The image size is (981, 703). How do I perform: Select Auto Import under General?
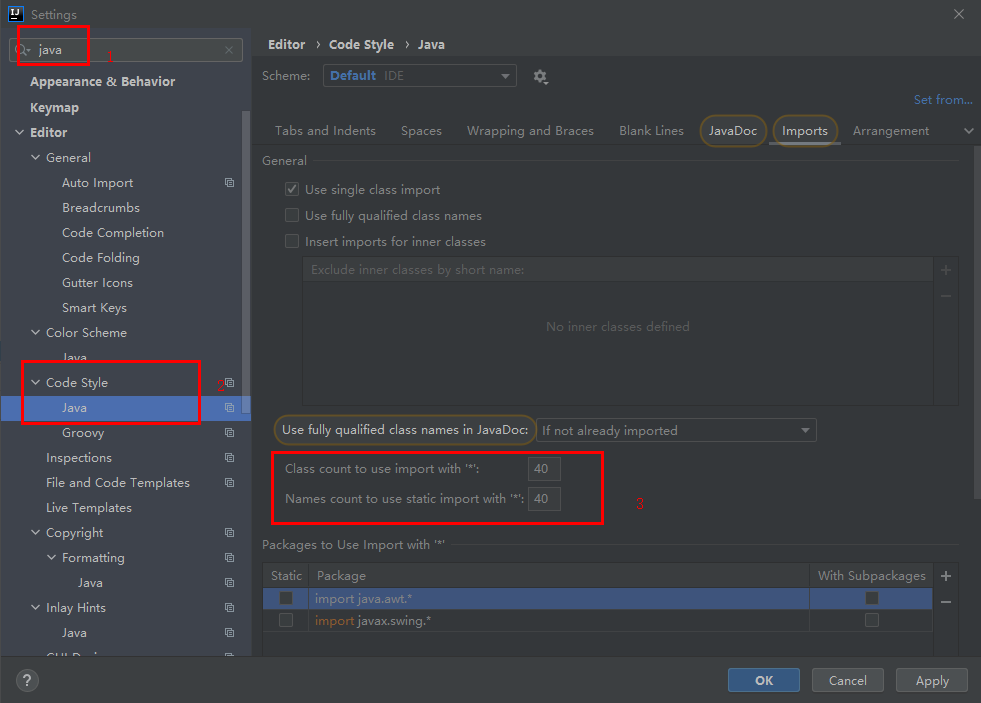click(x=98, y=183)
